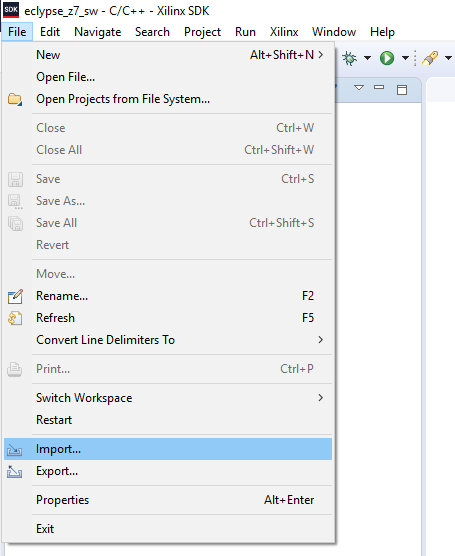Choose Refresh in the File menu
455x556 pixels.
tap(168, 318)
